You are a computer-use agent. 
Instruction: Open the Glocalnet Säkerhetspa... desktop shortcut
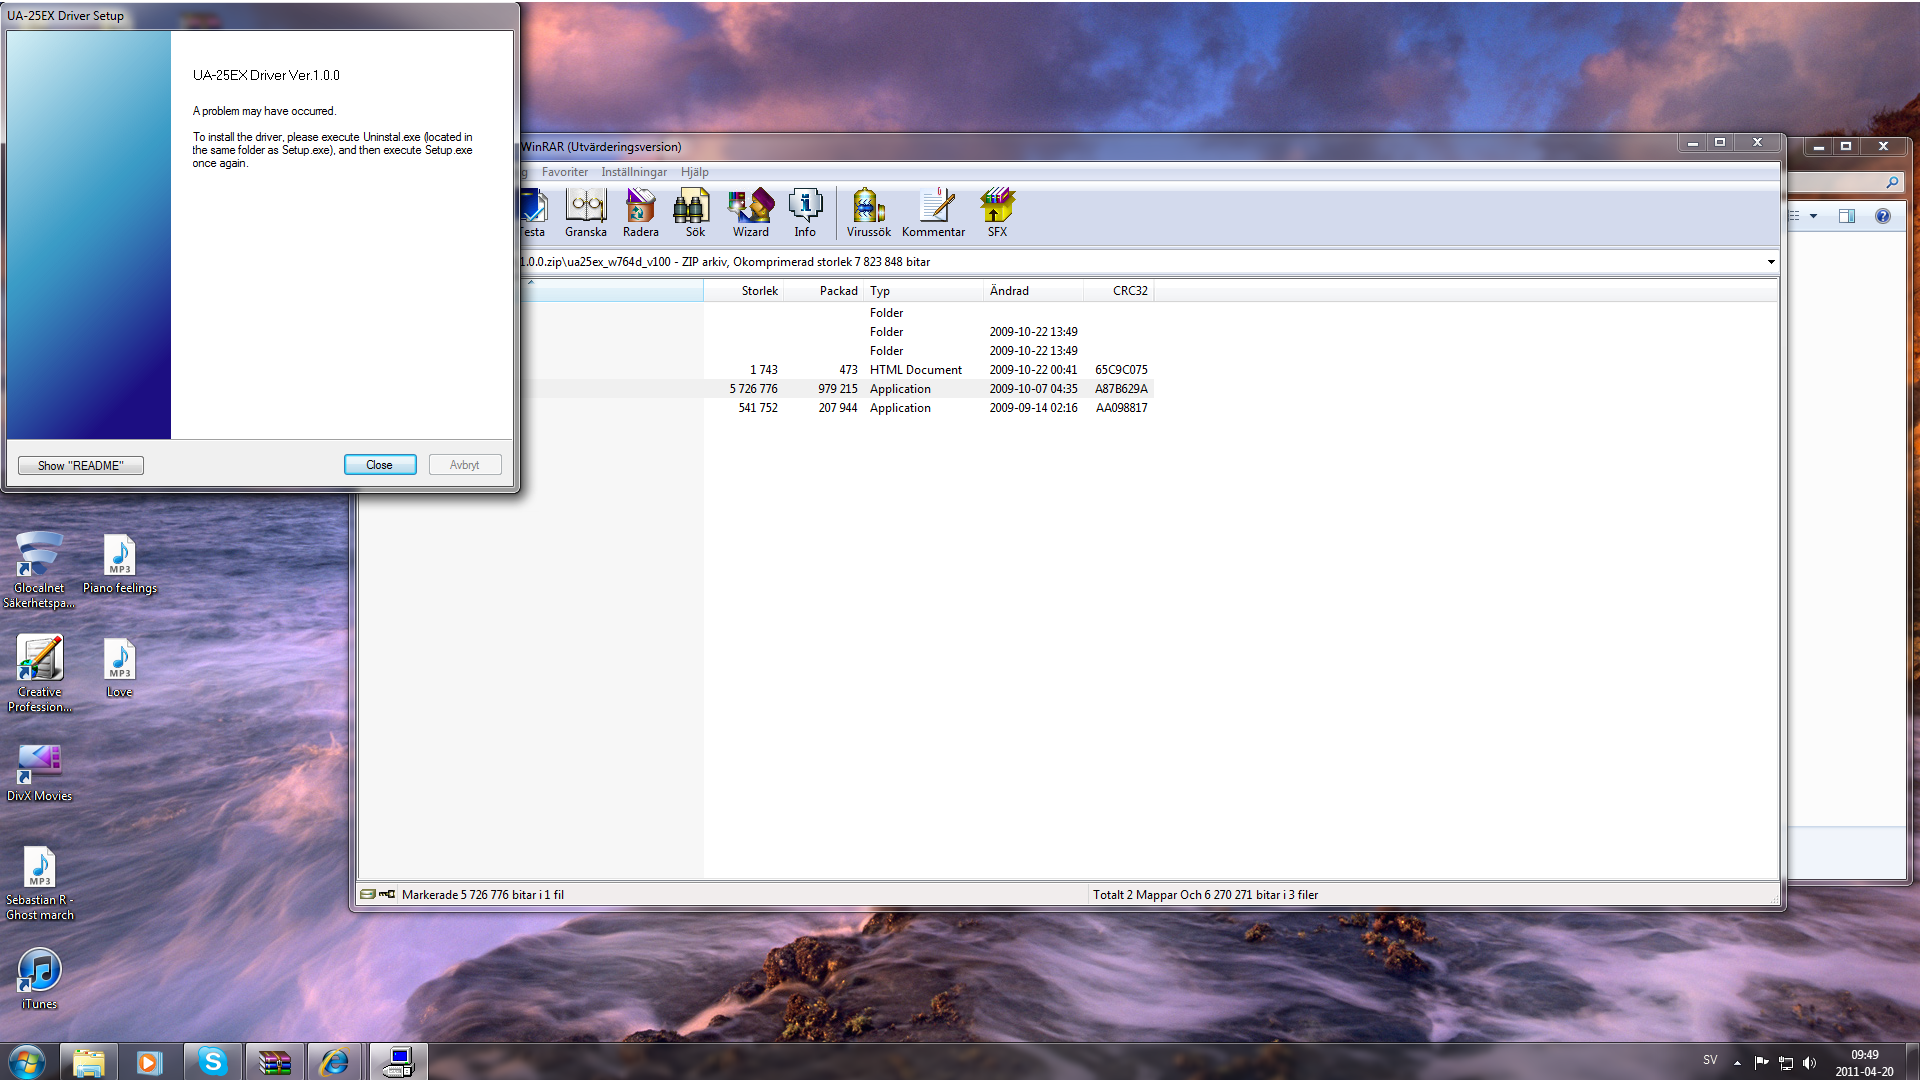click(x=39, y=570)
